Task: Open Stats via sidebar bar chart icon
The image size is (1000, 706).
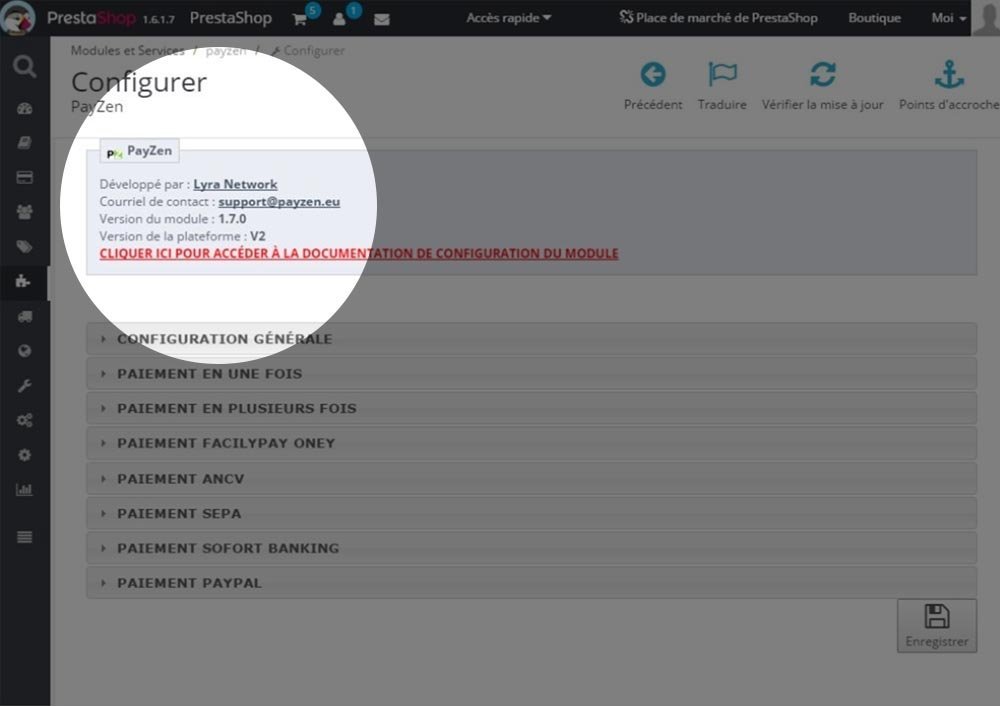Action: [x=25, y=490]
